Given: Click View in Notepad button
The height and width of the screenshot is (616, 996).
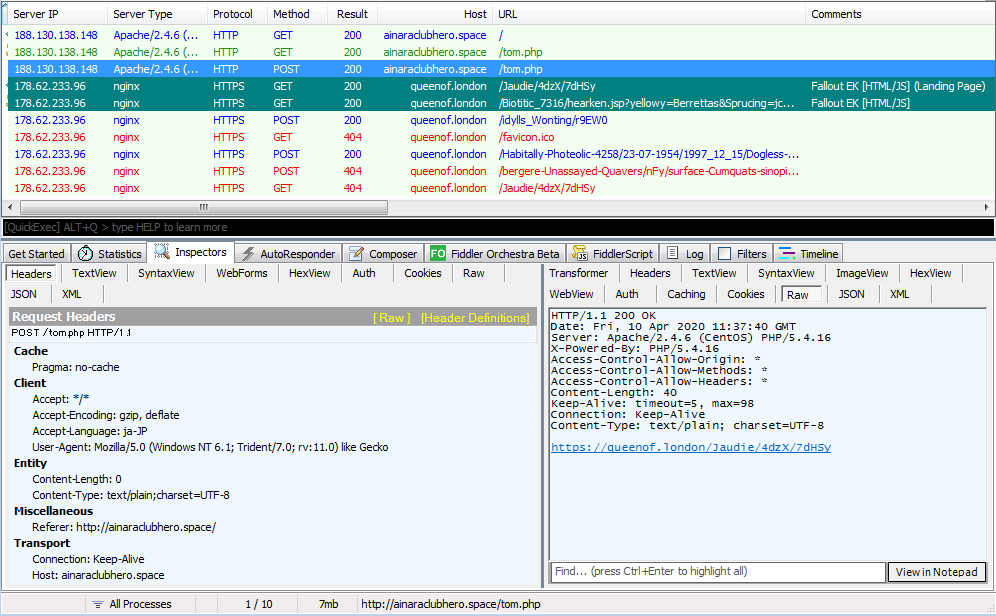Looking at the screenshot, I should [x=936, y=572].
